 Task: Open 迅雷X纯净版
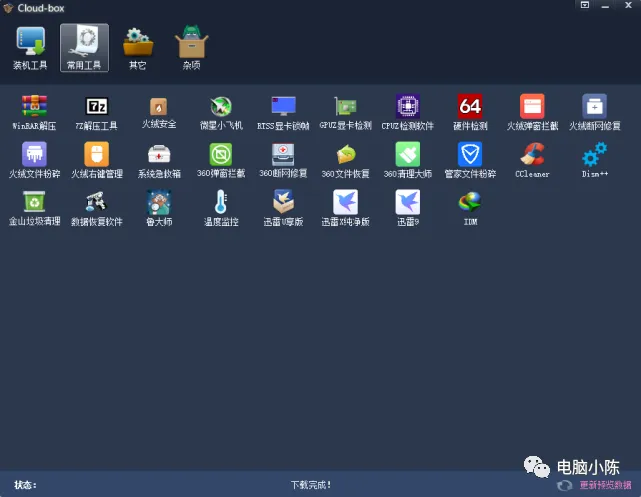pyautogui.click(x=345, y=208)
